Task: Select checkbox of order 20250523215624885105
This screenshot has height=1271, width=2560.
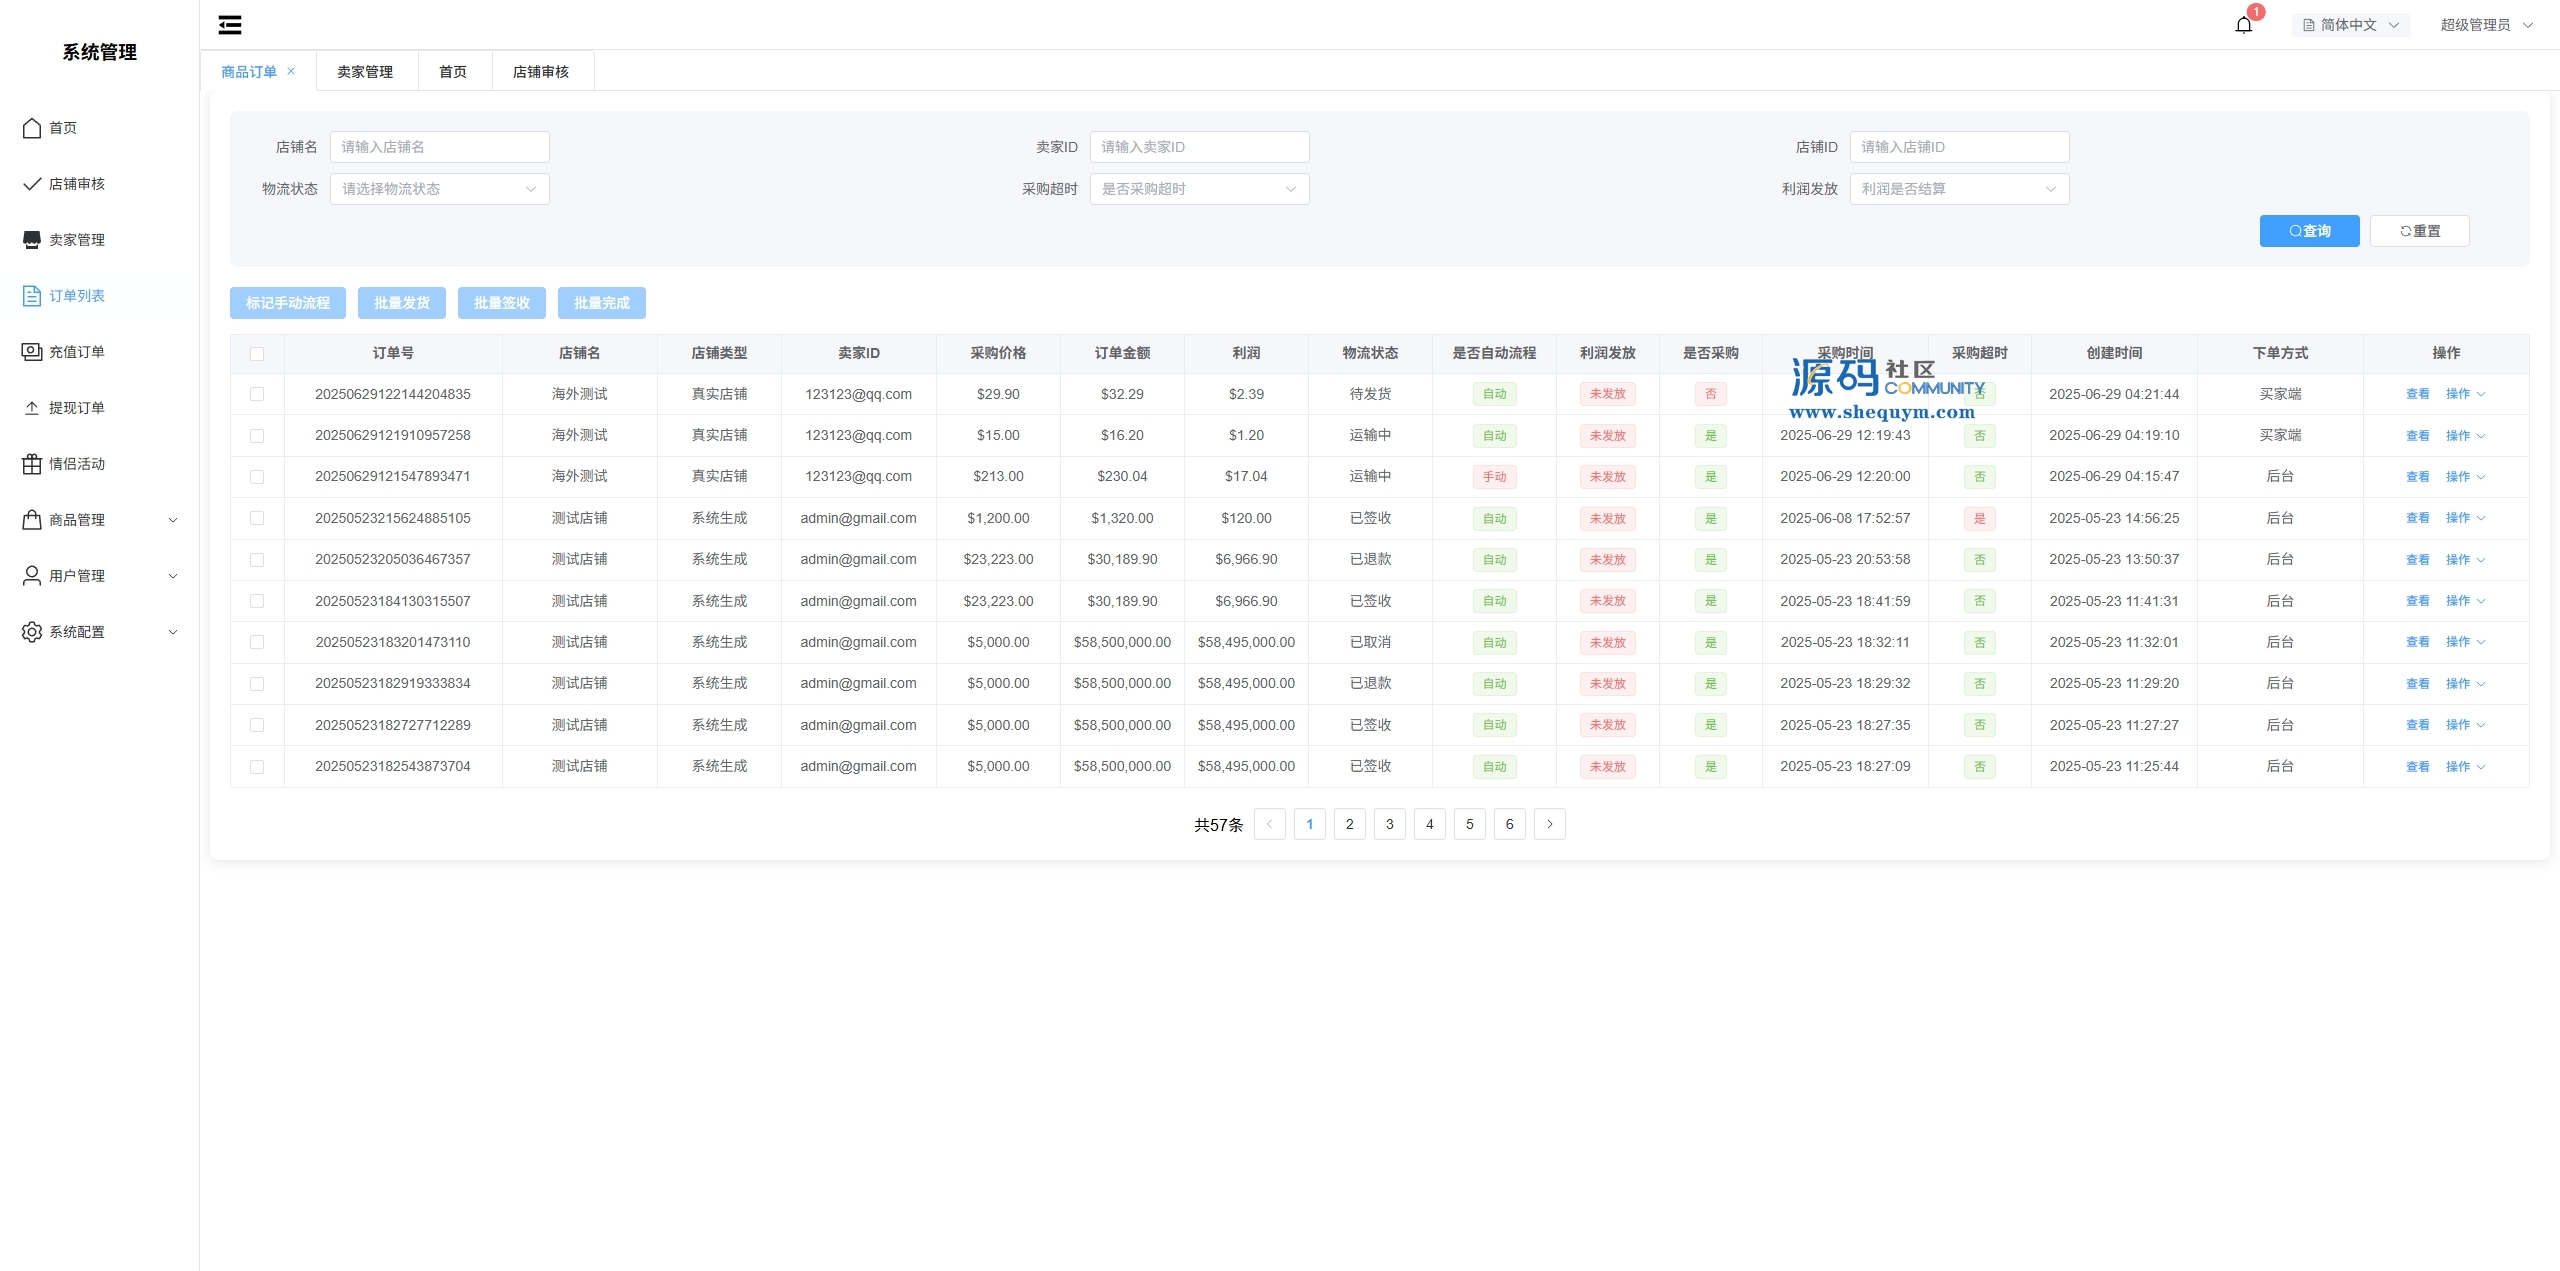Action: [x=257, y=518]
